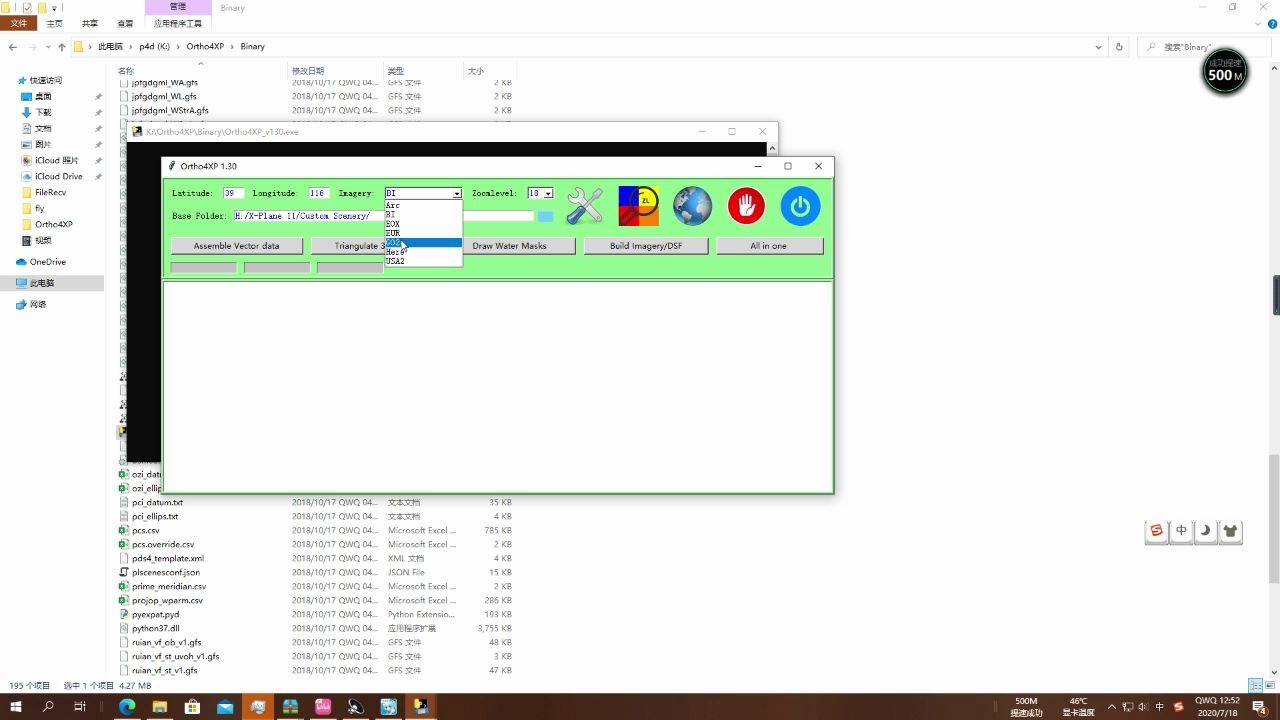Open Mail app from taskbar

(225, 706)
